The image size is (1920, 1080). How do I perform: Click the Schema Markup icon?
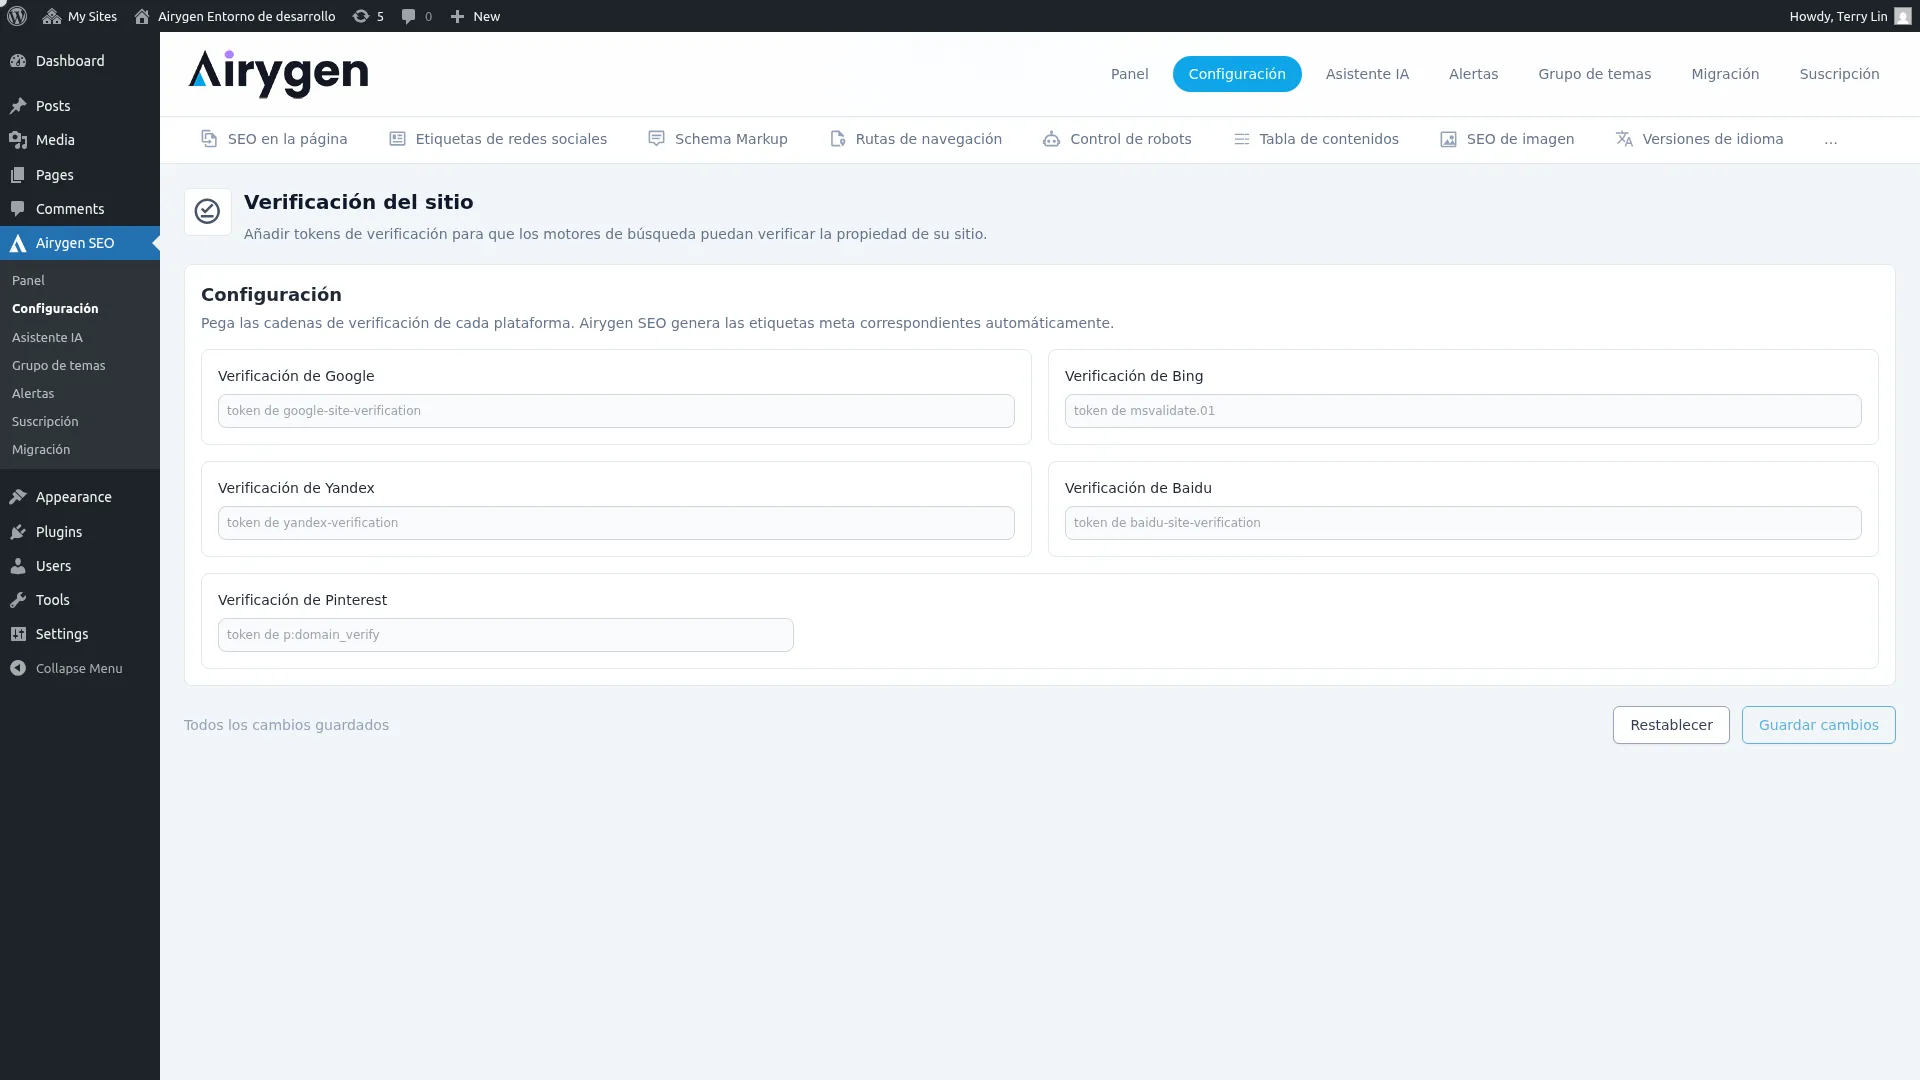(x=656, y=139)
